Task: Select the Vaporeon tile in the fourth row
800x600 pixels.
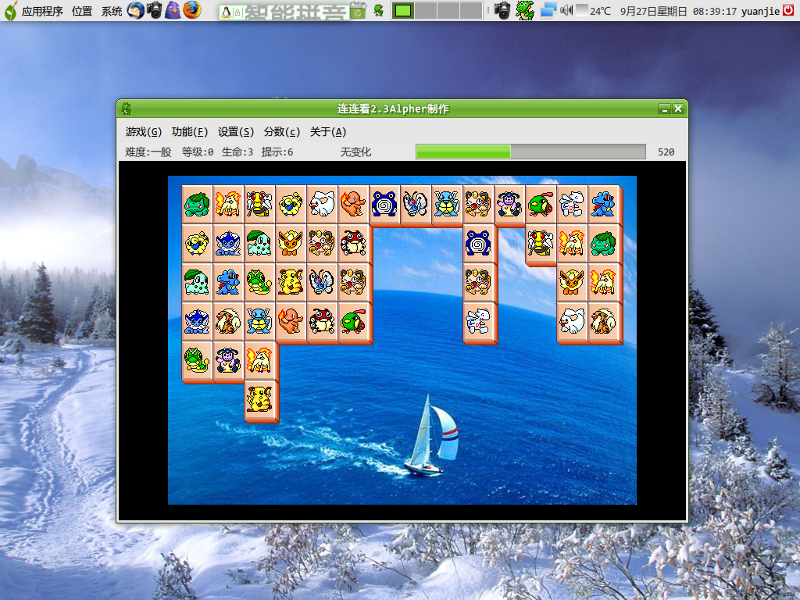Action: (197, 321)
